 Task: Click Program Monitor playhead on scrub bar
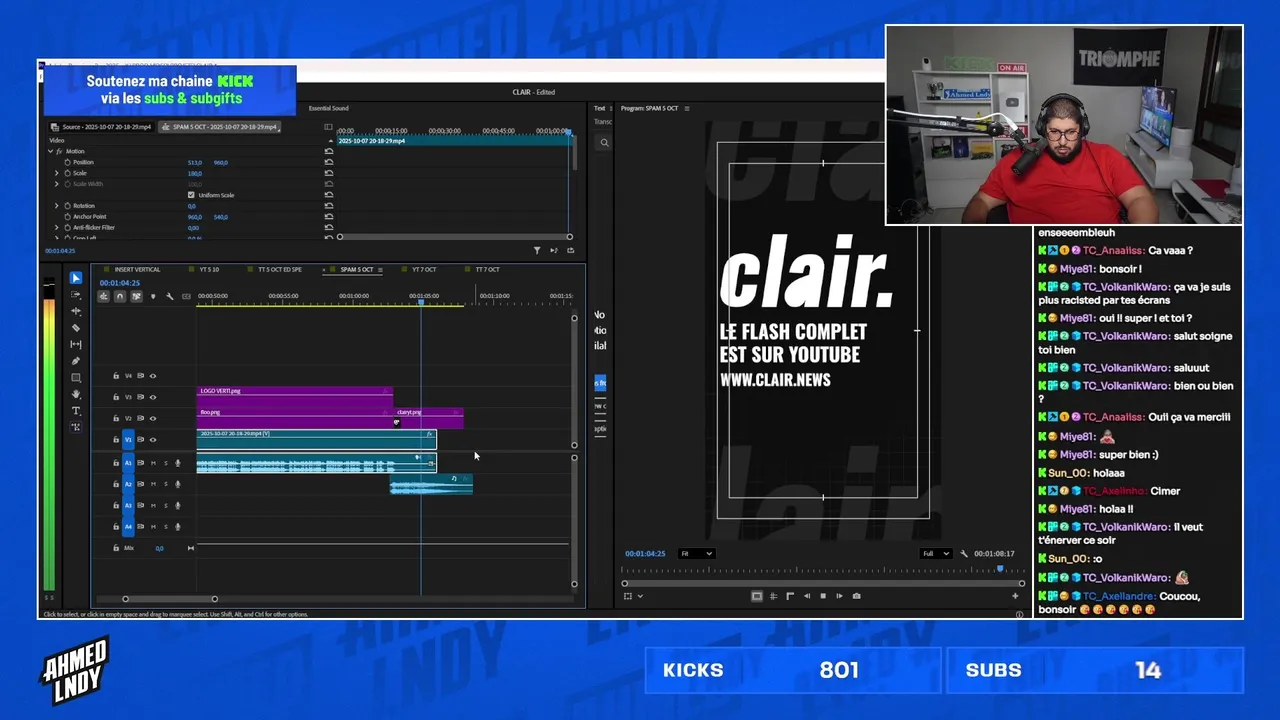(x=999, y=569)
